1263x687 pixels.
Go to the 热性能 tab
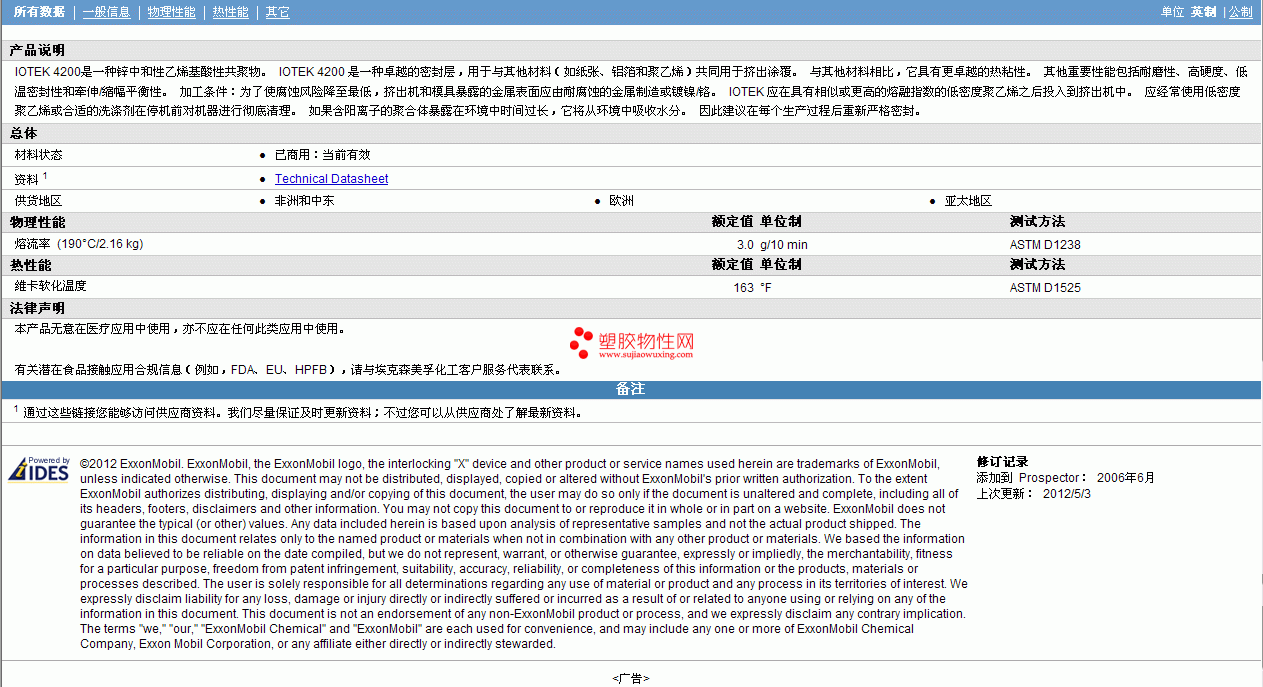coord(230,12)
